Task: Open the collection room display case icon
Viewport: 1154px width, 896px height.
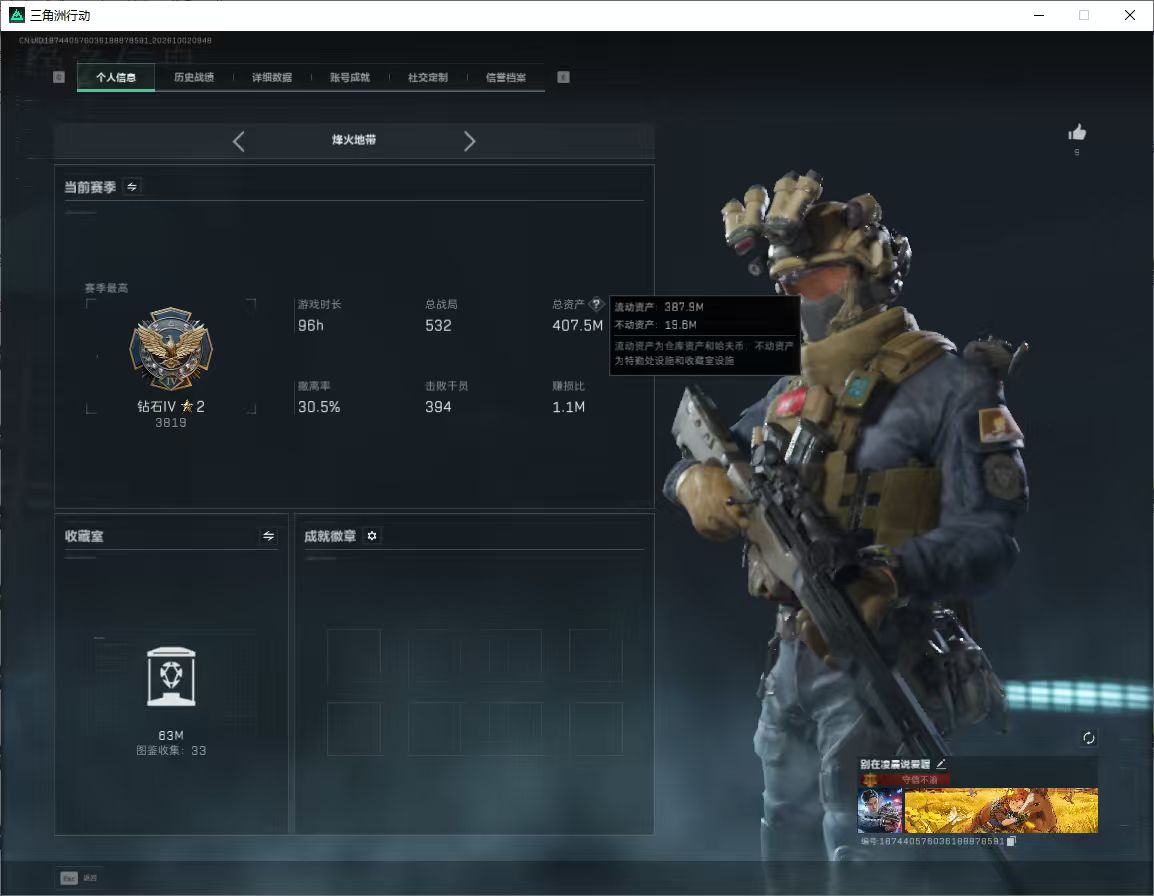Action: (171, 677)
